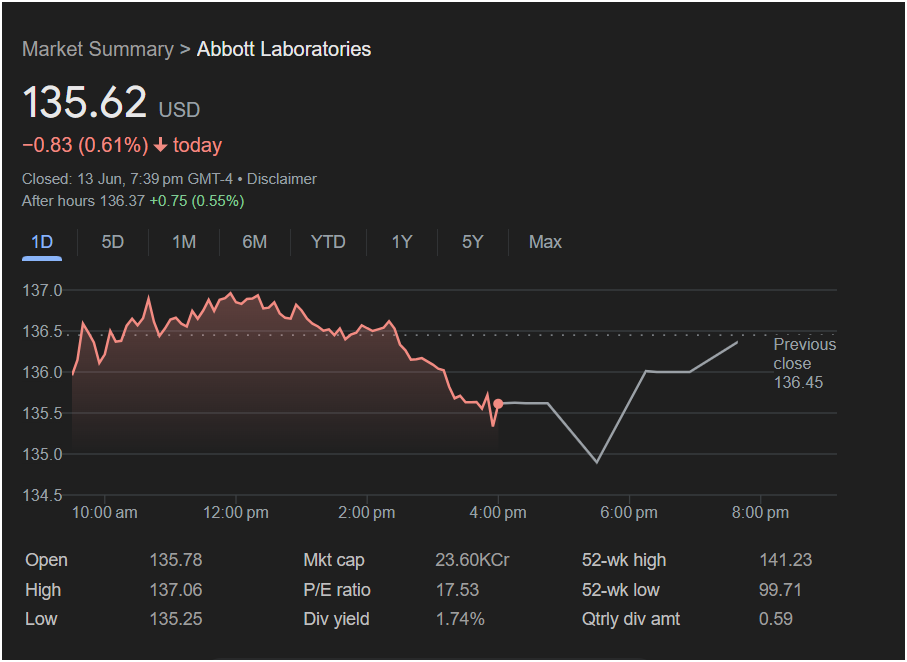Select the 135.62 current price
Image resolution: width=907 pixels, height=662 pixels.
84,103
